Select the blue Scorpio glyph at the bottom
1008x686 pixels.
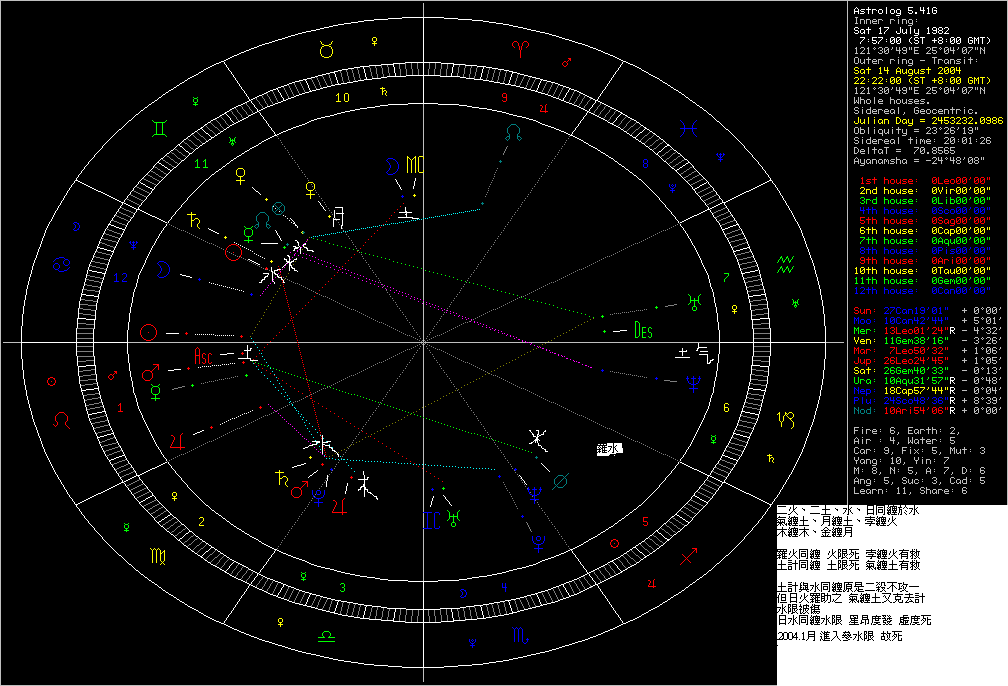520,635
